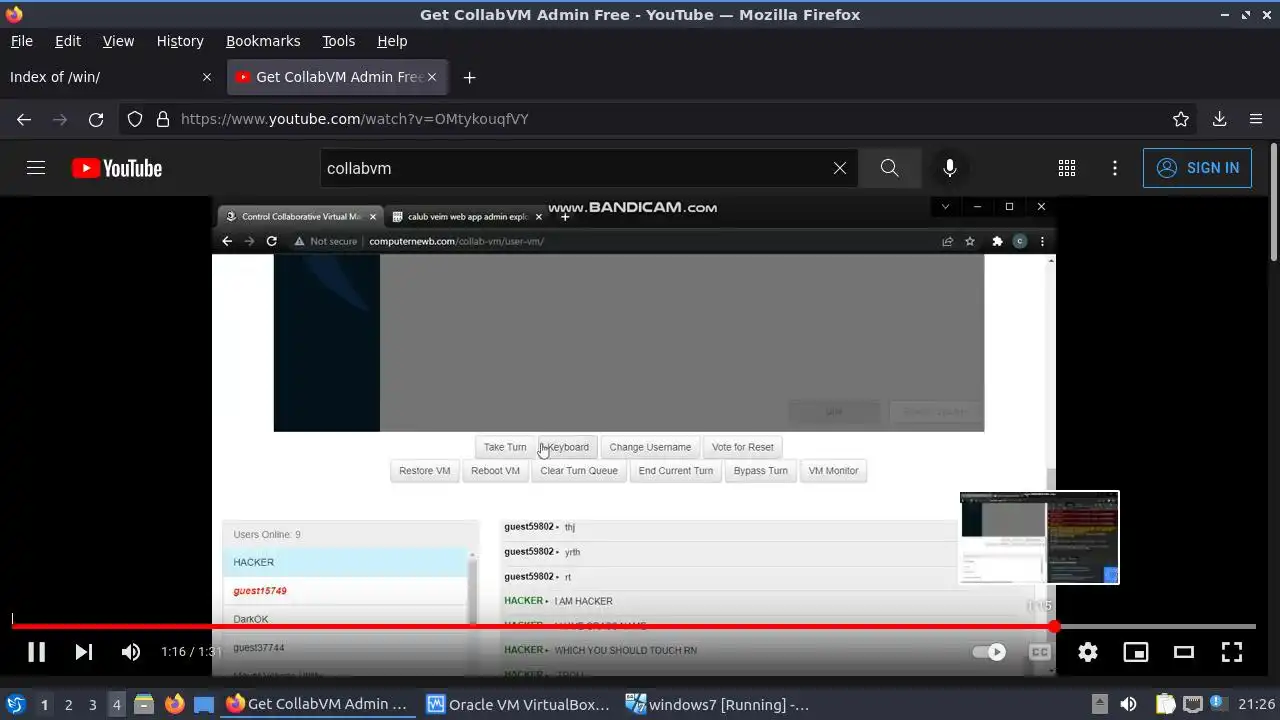Click the search magnifier button

889,168
